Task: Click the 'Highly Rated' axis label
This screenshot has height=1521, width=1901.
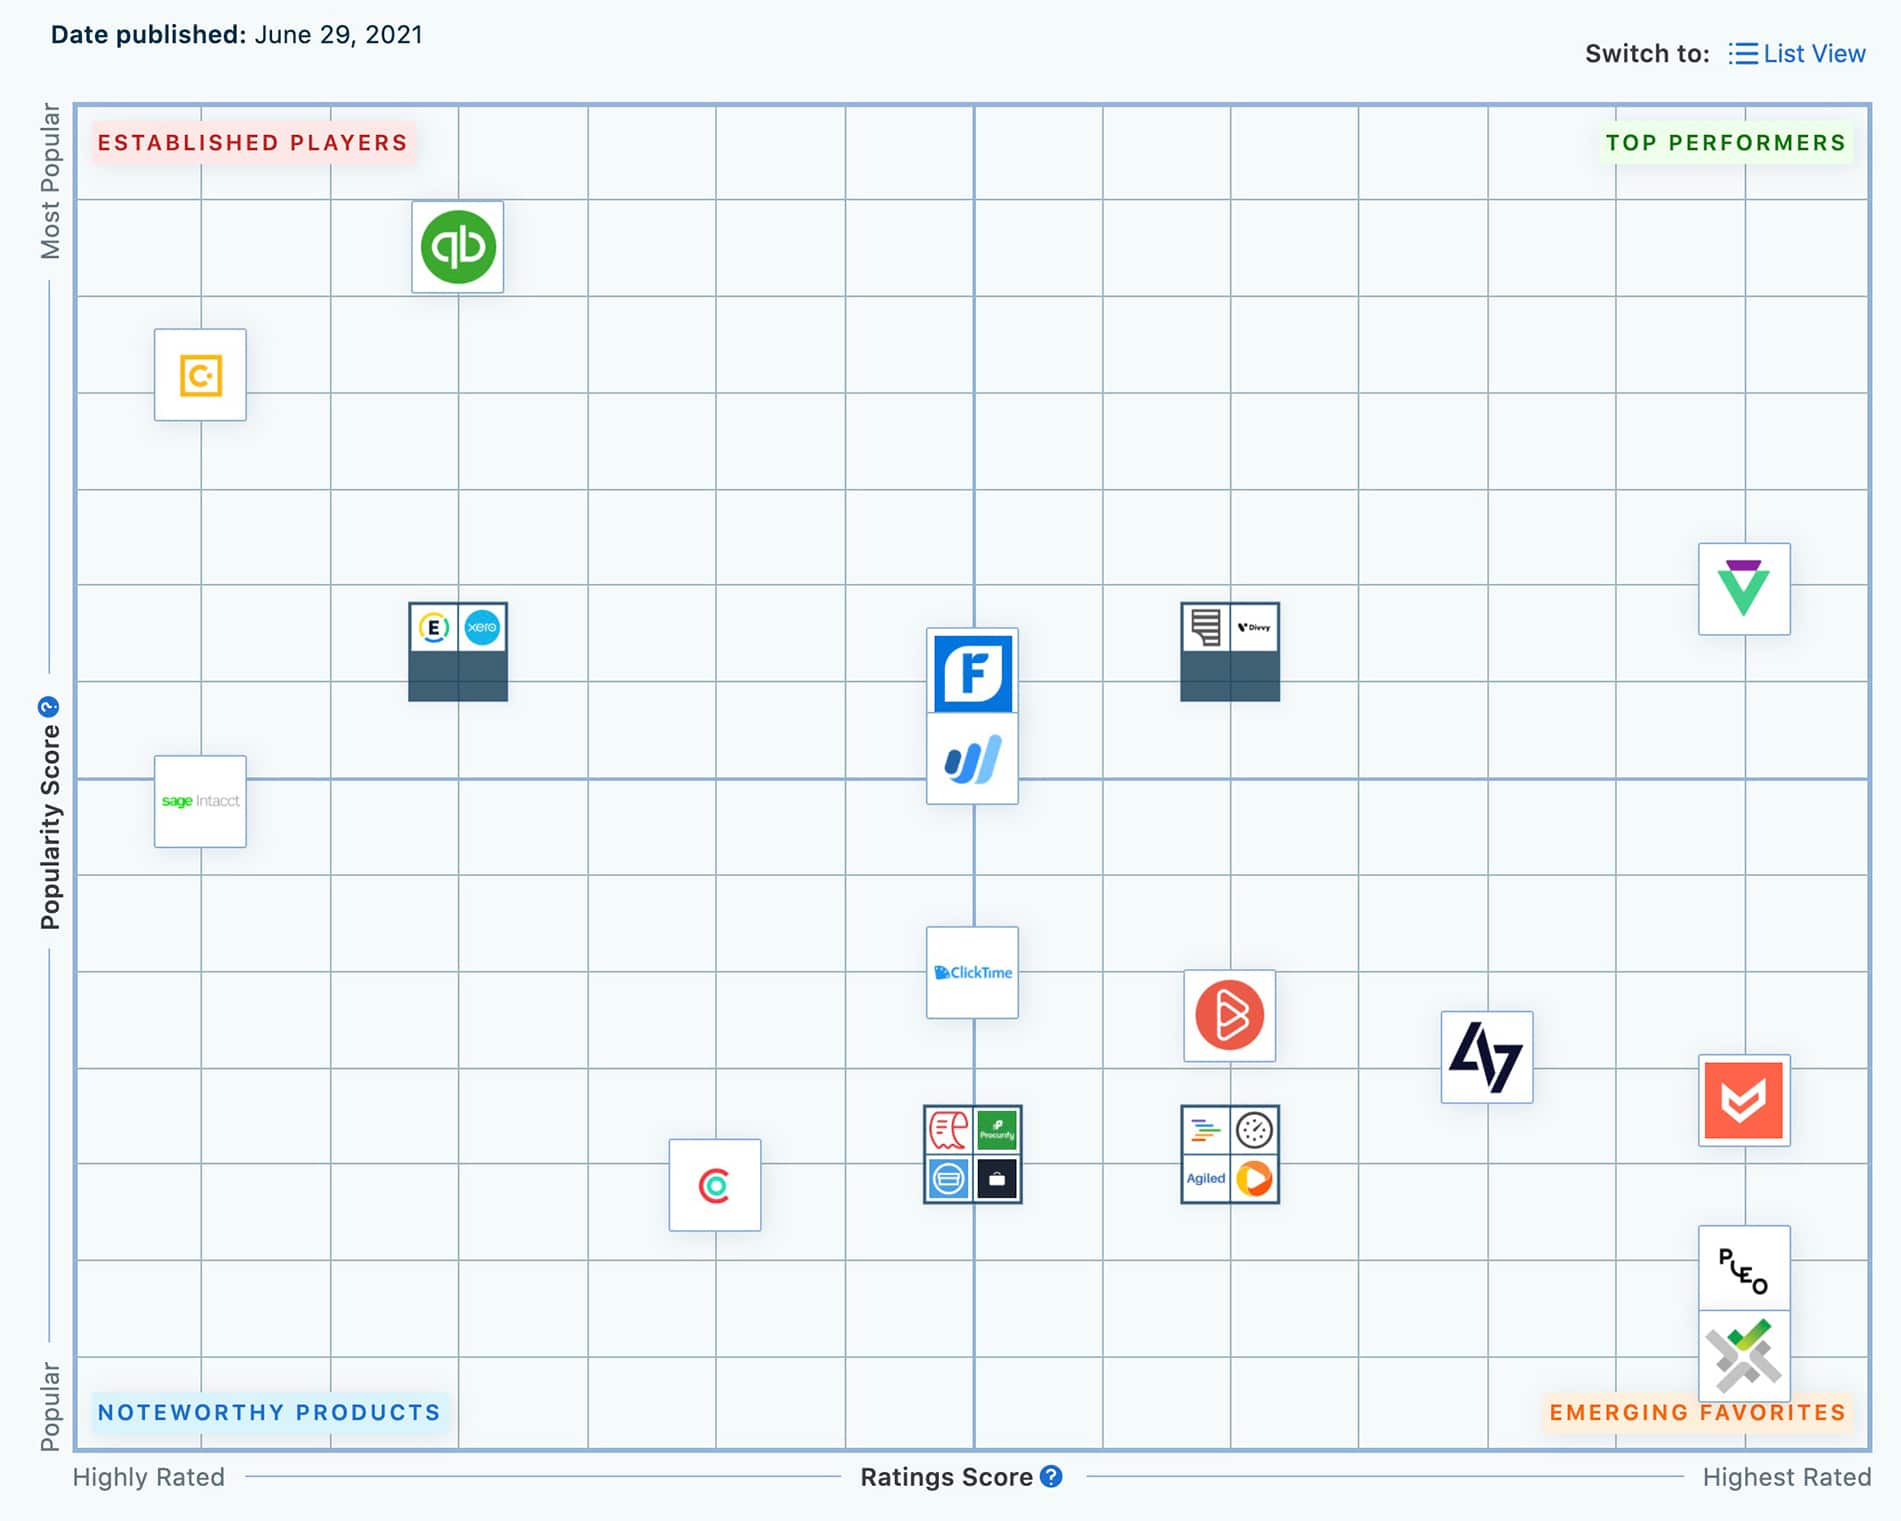Action: point(149,1477)
